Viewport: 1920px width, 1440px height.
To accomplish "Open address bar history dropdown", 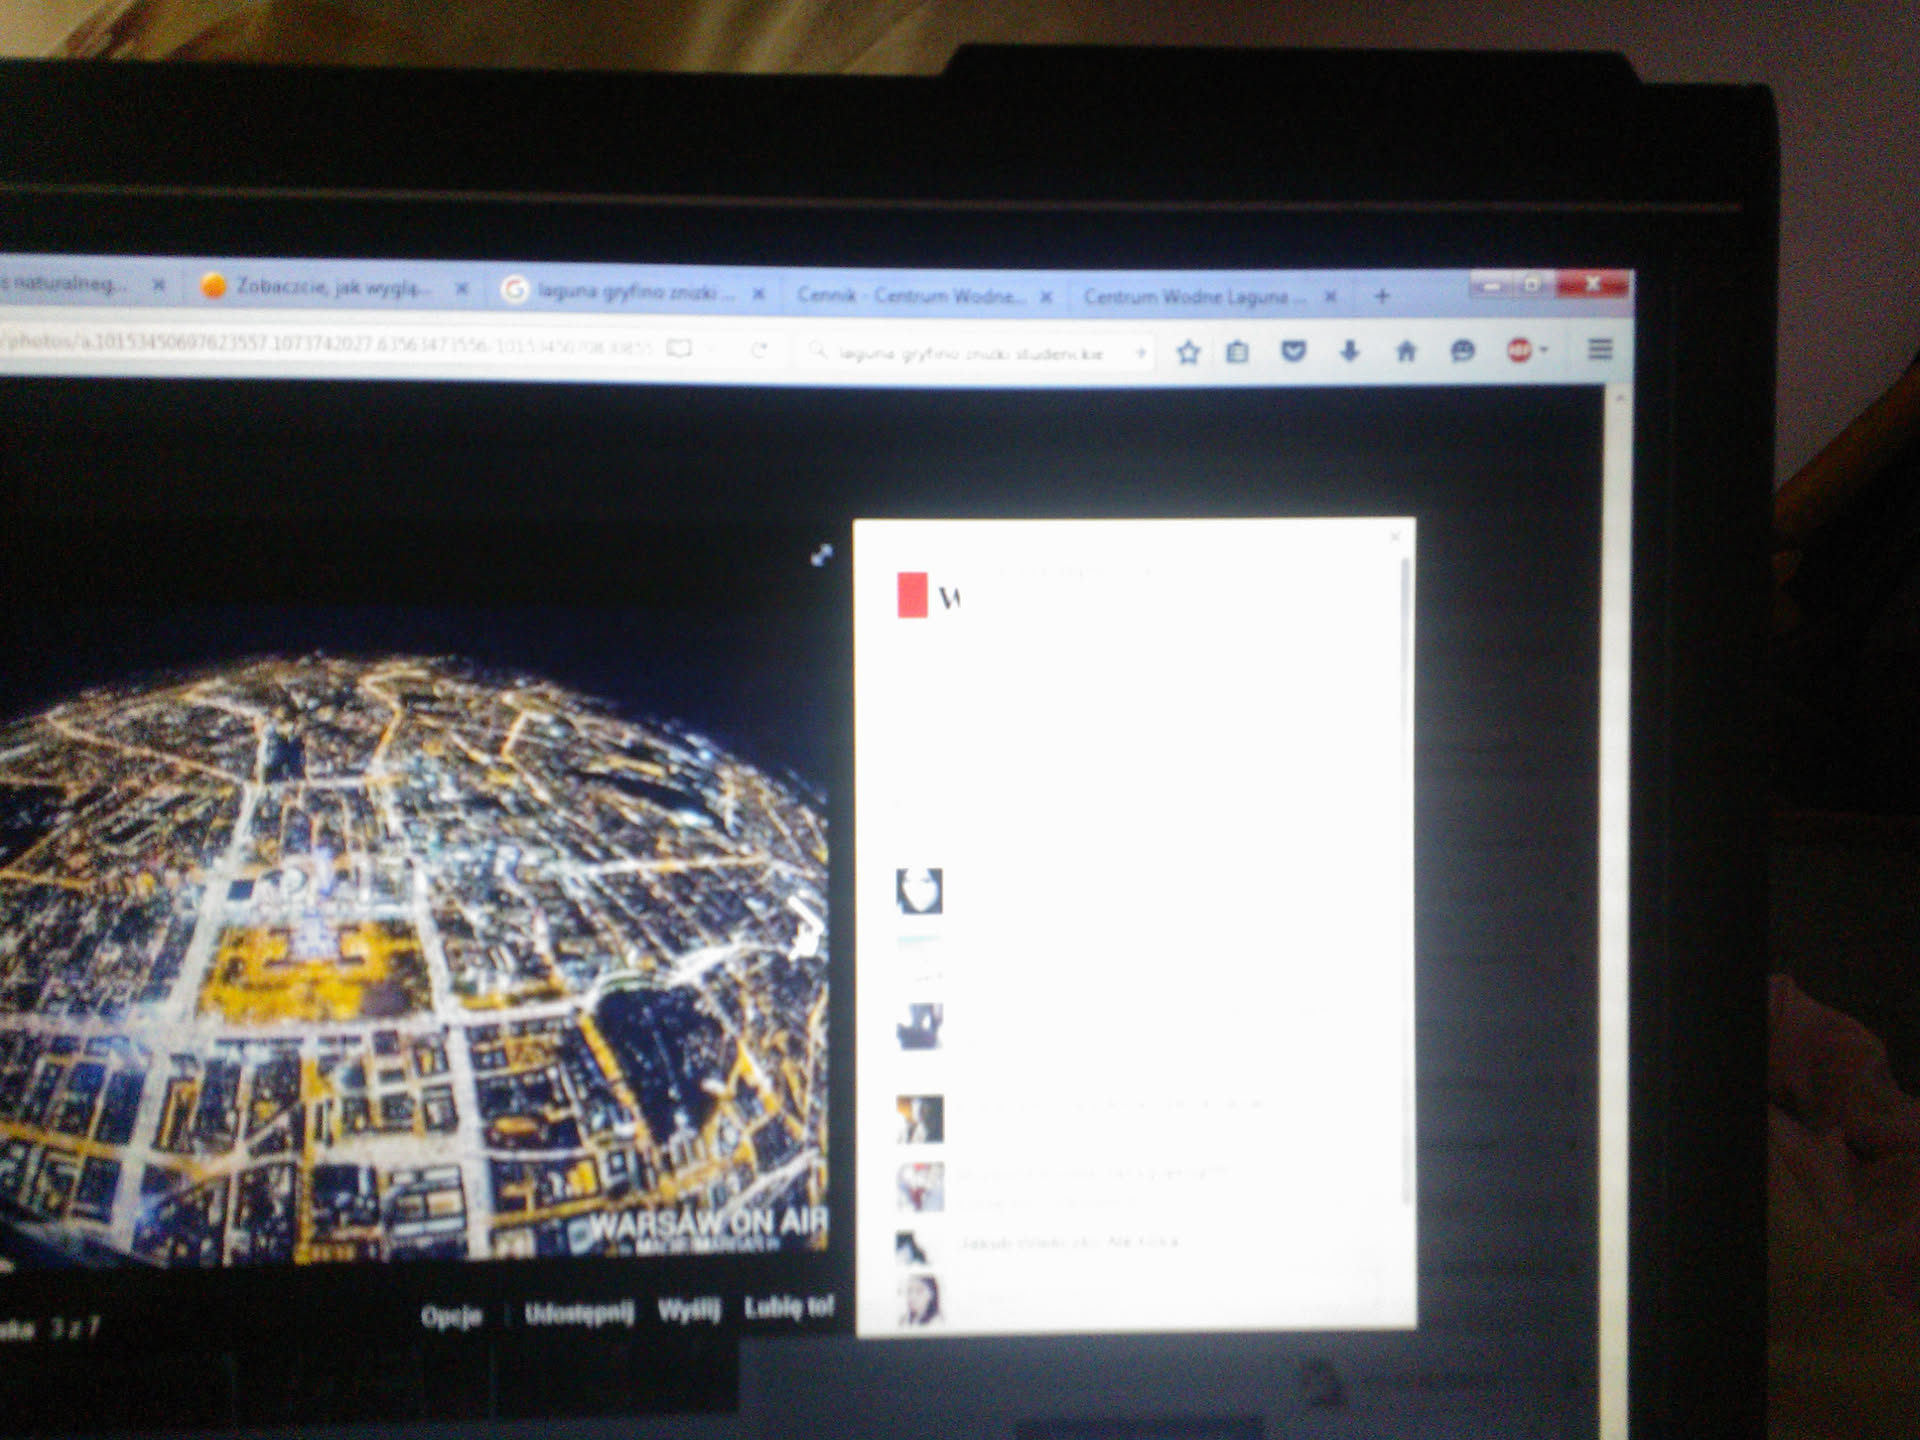I will 711,348.
